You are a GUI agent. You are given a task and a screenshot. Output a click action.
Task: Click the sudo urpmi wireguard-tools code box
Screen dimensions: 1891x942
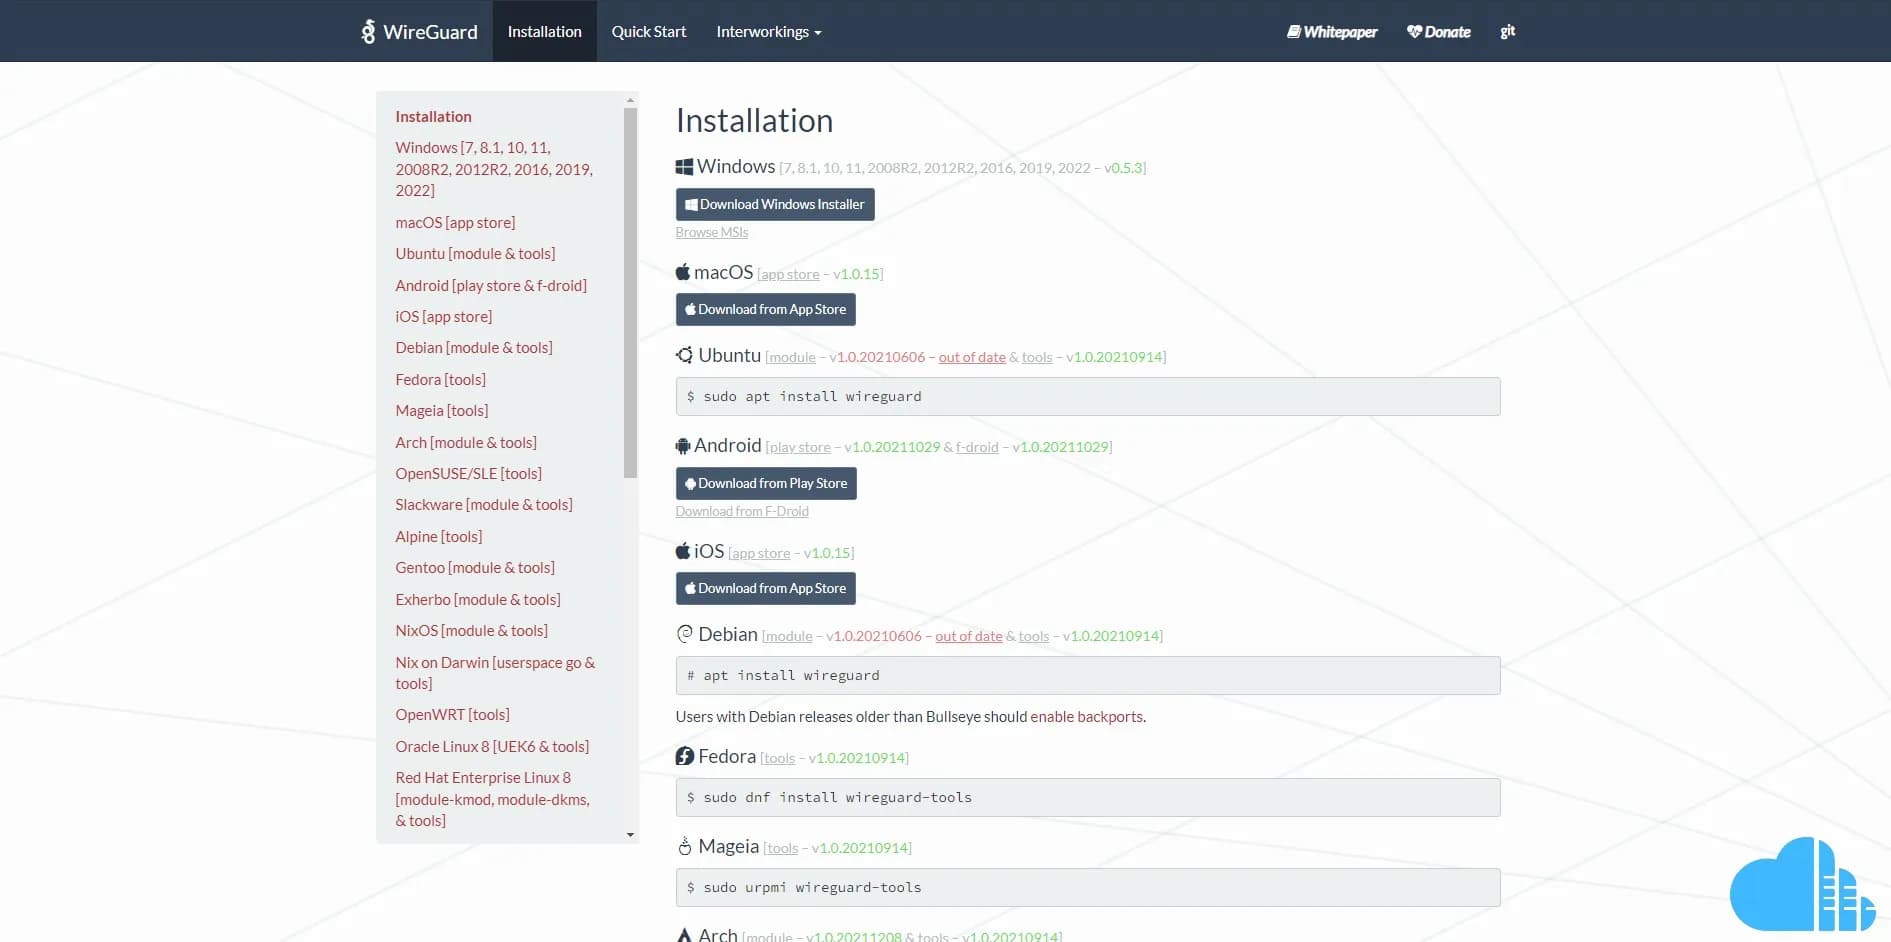[x=1088, y=887]
